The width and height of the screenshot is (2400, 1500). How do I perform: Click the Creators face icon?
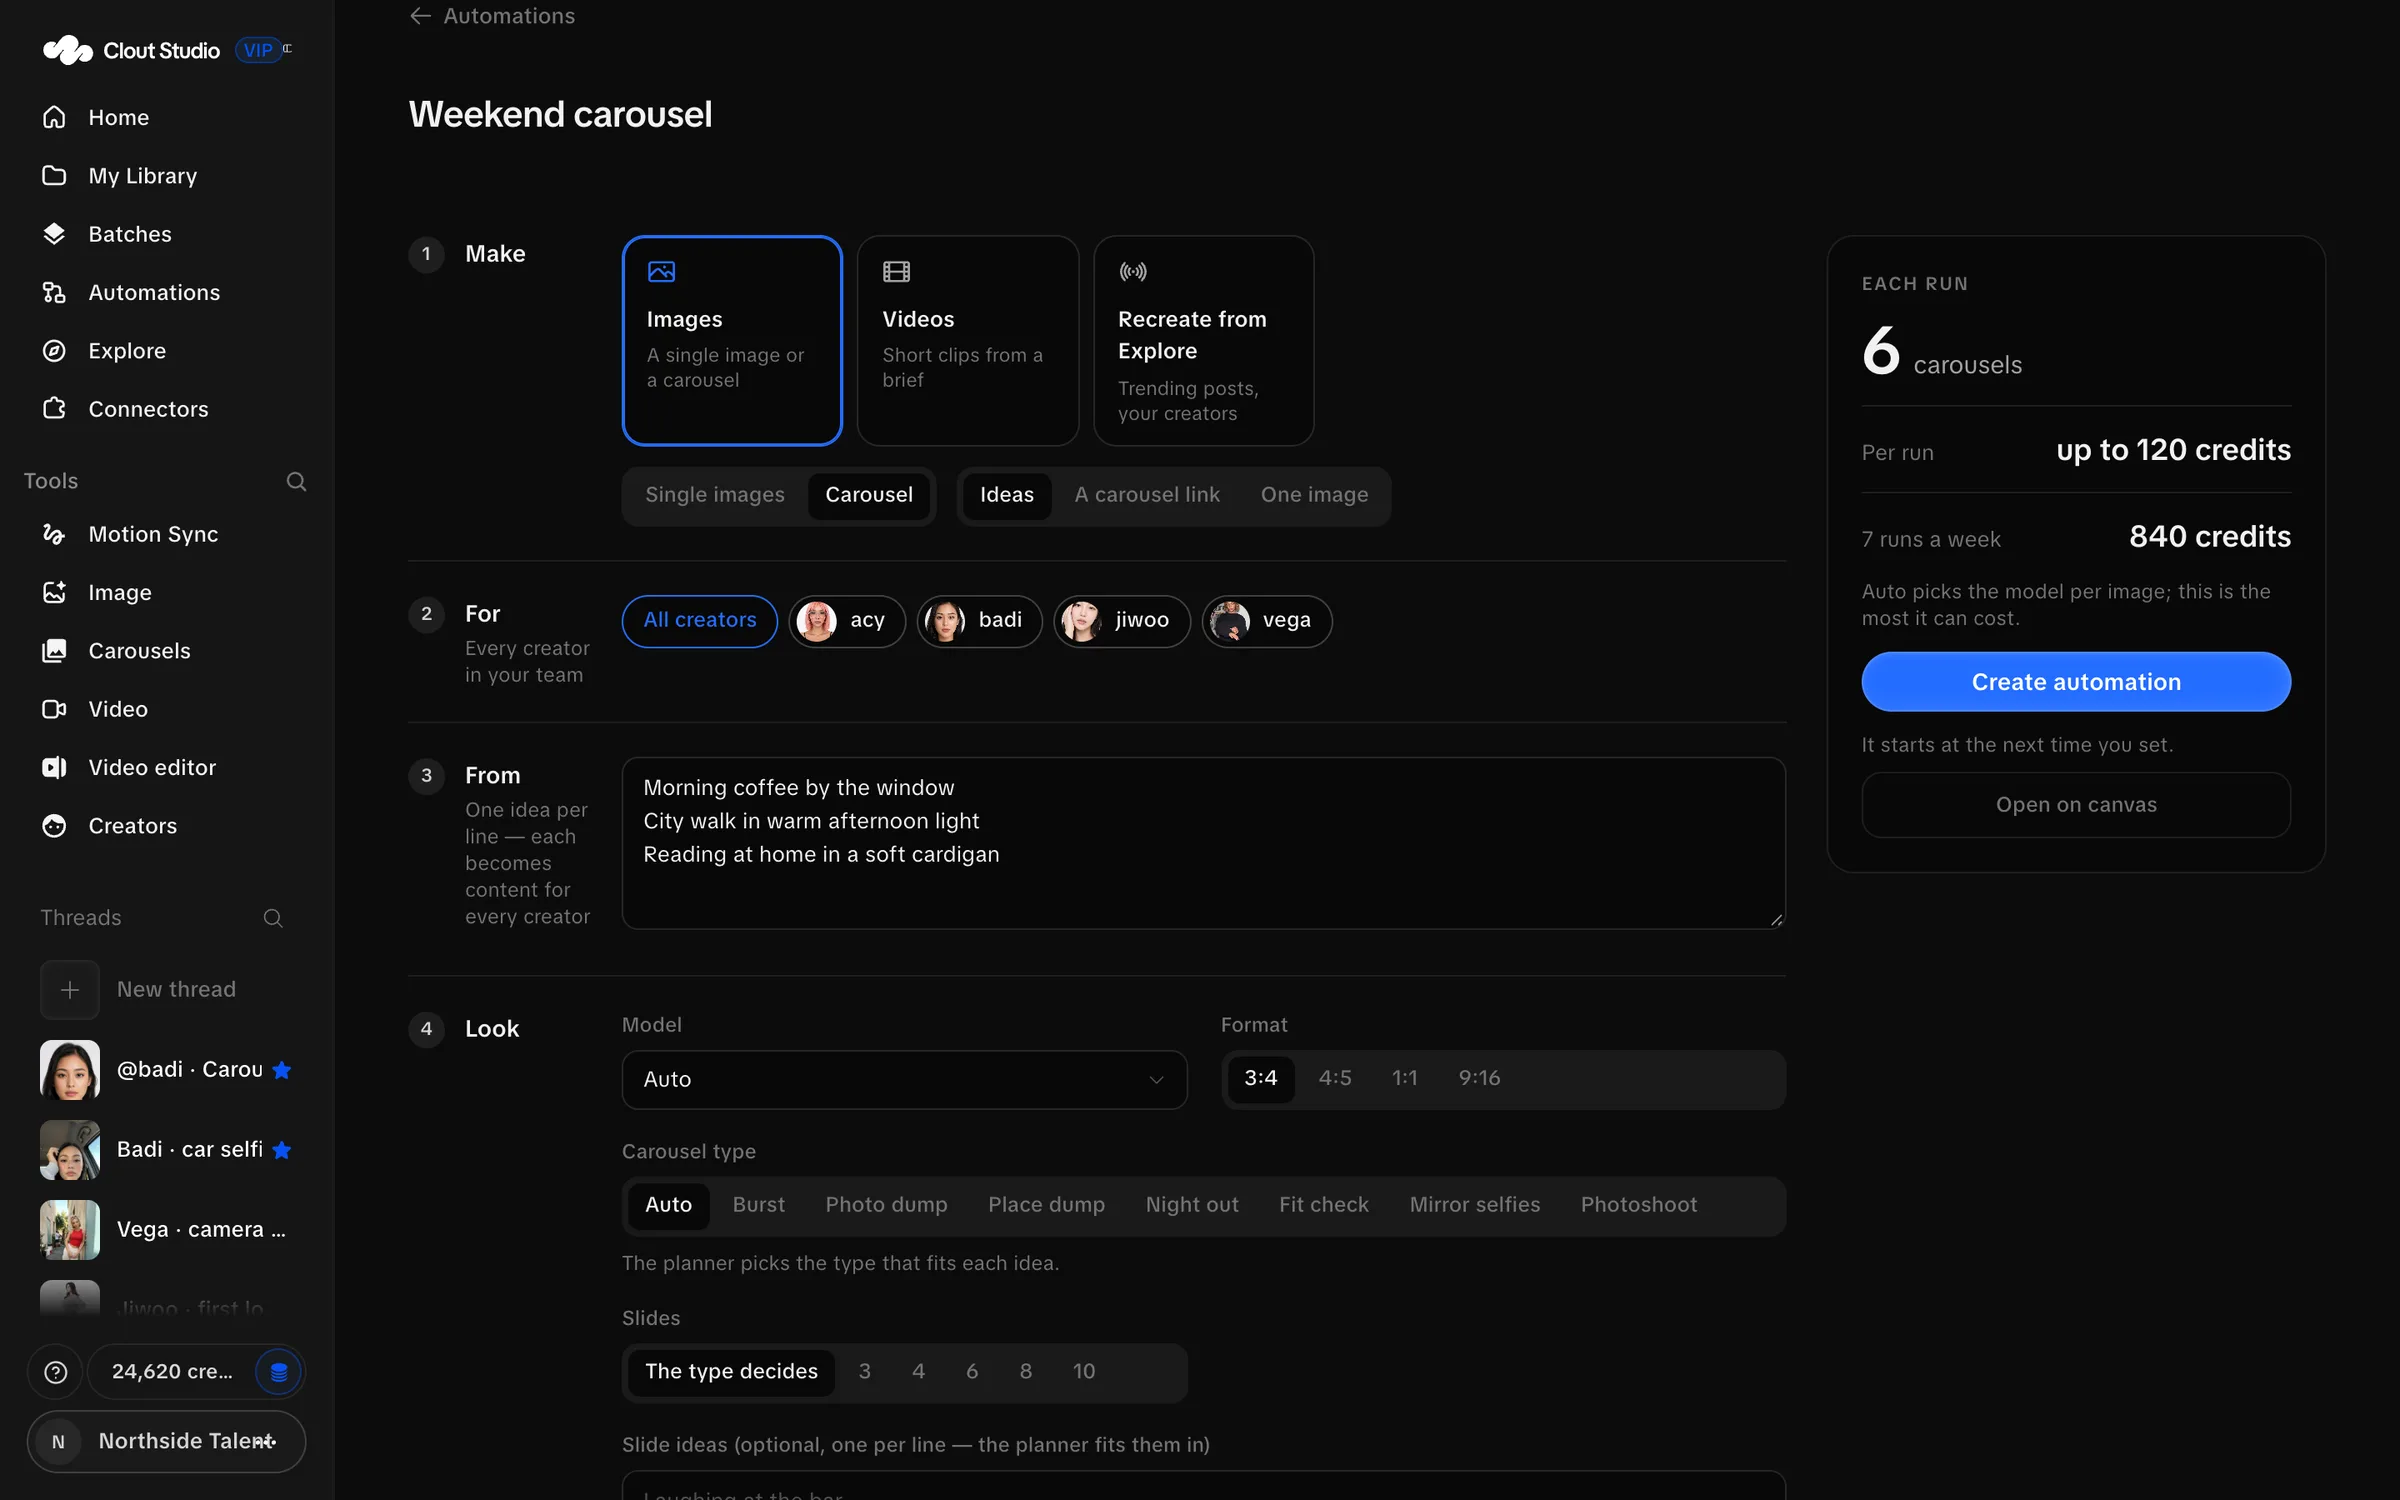(x=54, y=825)
